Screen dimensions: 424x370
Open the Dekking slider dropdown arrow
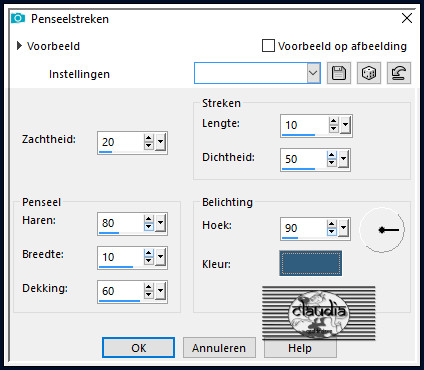coord(160,291)
